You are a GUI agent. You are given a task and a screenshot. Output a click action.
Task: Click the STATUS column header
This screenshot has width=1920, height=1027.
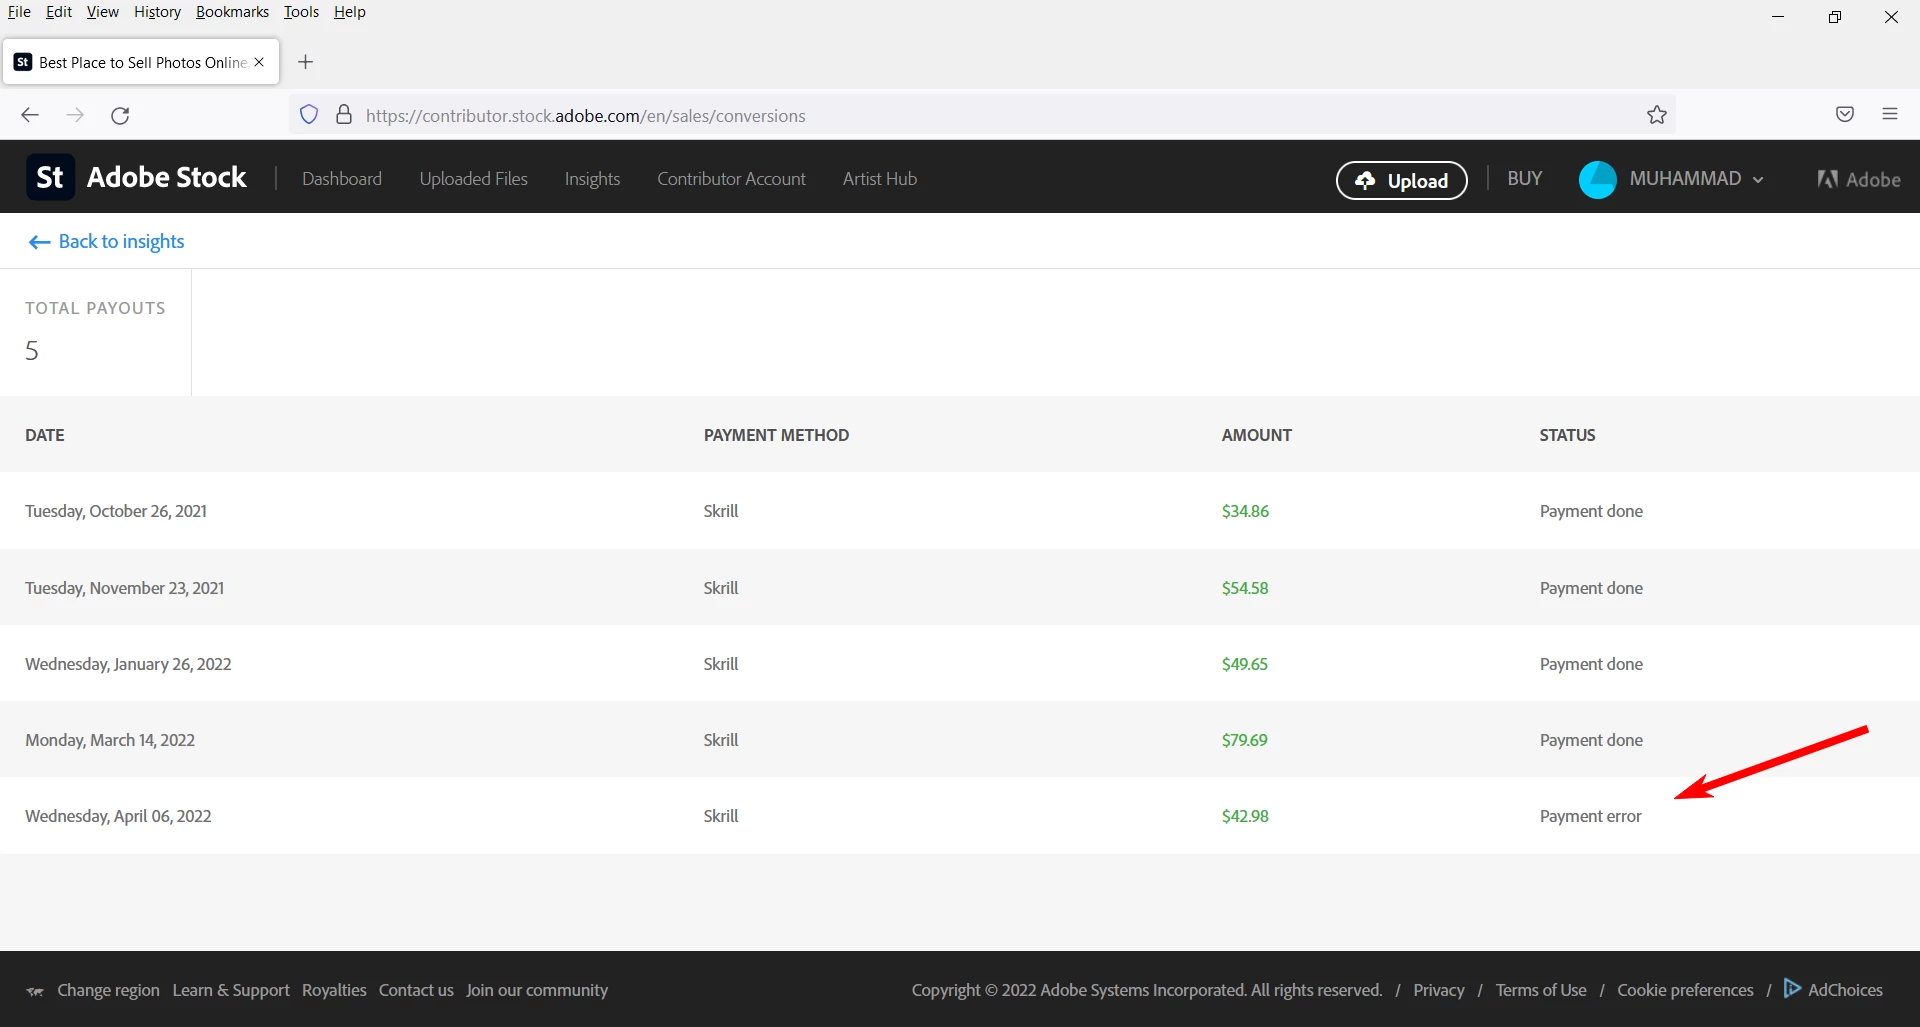[1567, 435]
